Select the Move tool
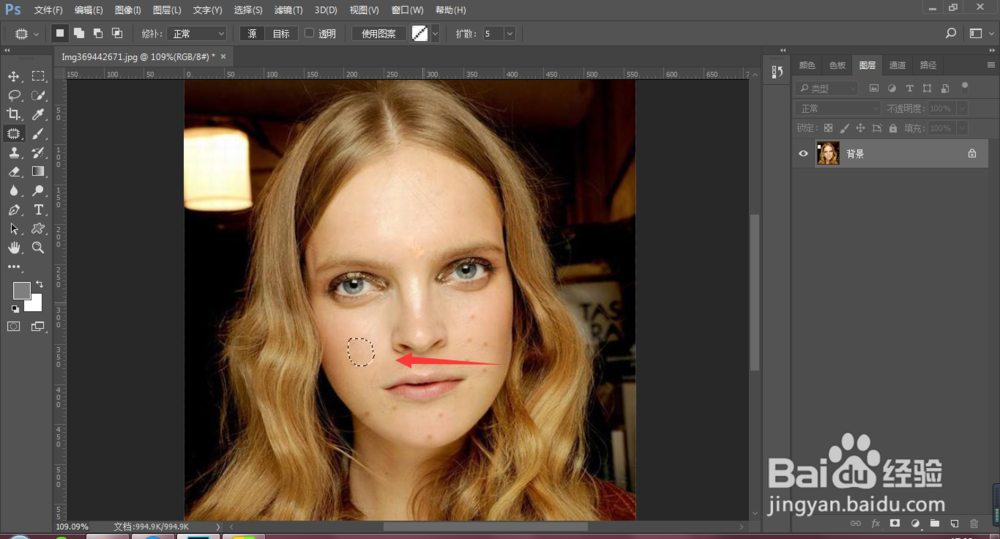This screenshot has height=539, width=1000. point(13,77)
